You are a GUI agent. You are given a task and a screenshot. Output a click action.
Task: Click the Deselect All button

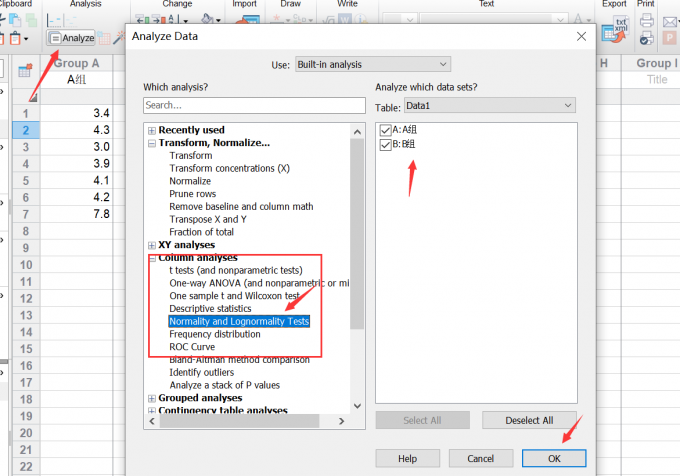tap(529, 421)
